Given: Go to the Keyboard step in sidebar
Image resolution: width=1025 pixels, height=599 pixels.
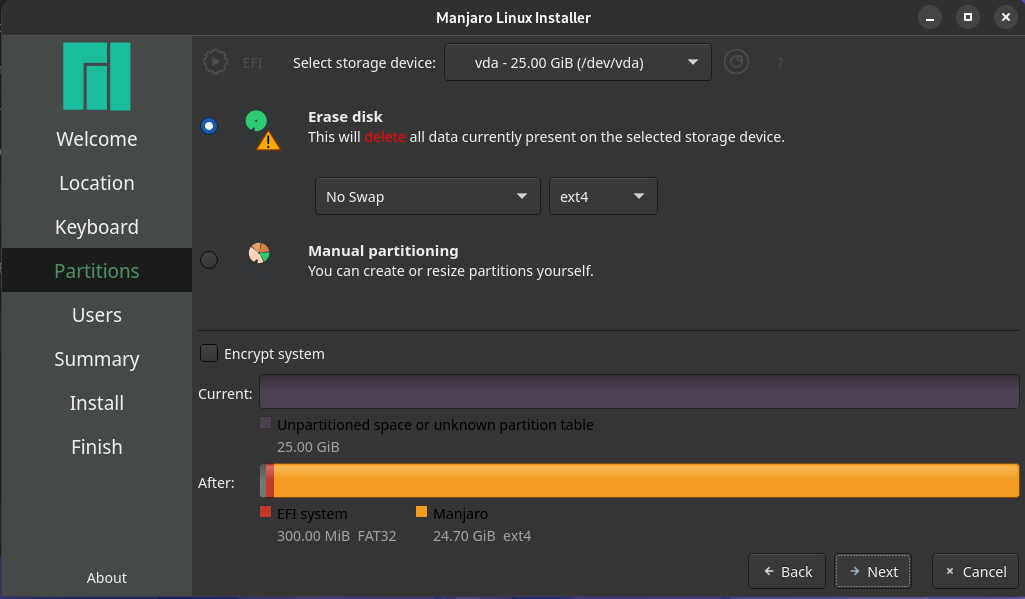Looking at the screenshot, I should [96, 227].
